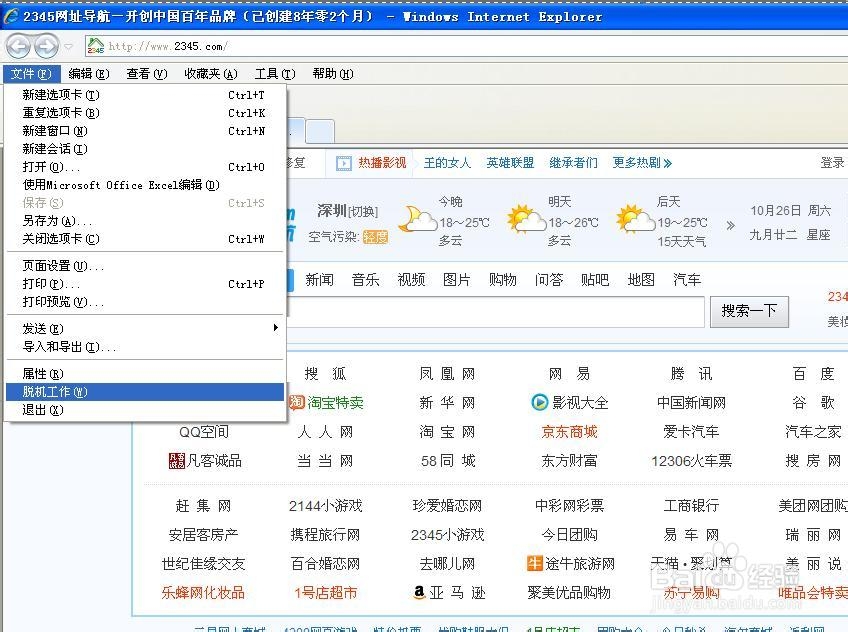Open the 帮助(H) menu
848x632 pixels.
333,74
